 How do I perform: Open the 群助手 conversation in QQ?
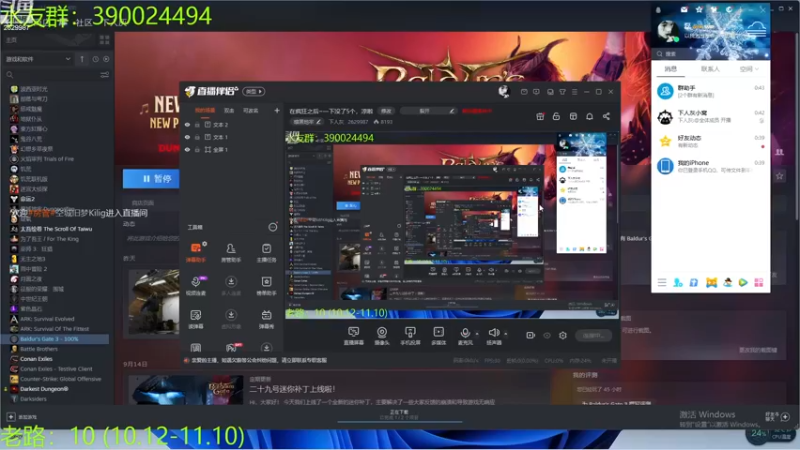pyautogui.click(x=711, y=91)
